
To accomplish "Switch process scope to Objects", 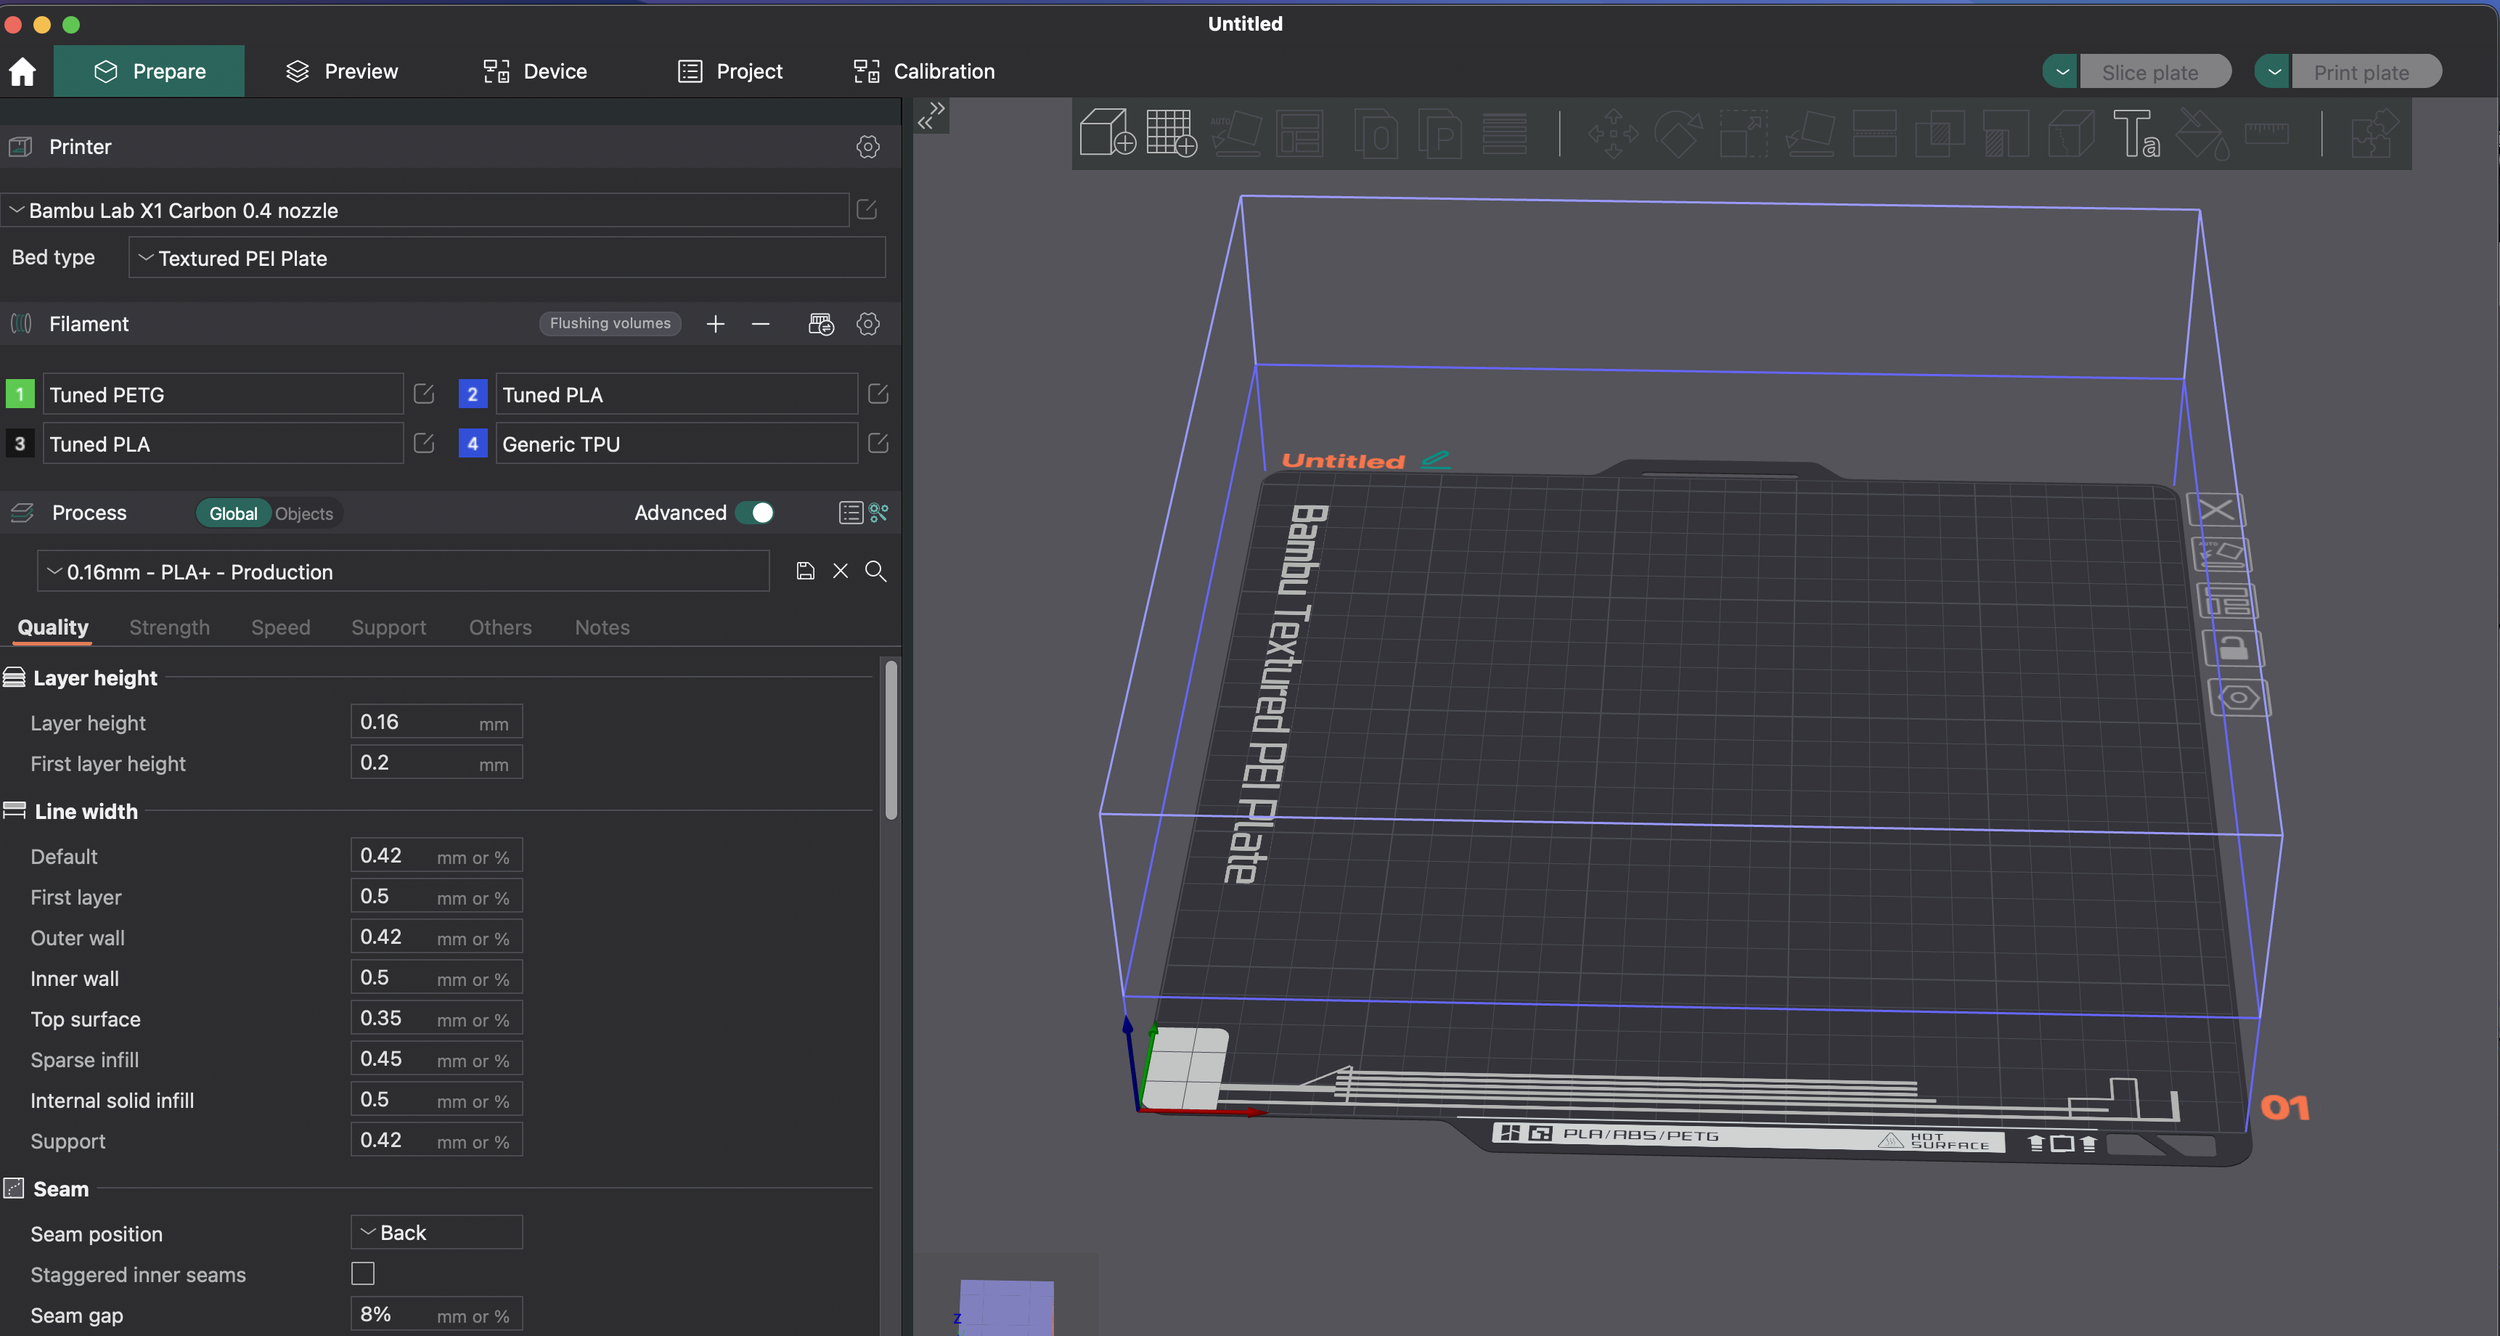I will 304,514.
